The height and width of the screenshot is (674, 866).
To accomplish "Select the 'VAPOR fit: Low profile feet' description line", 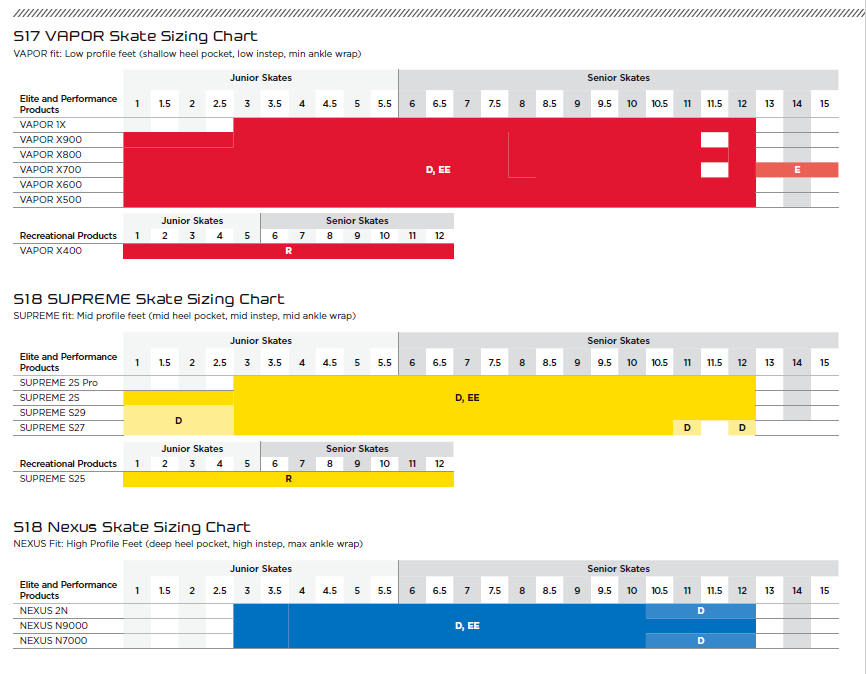I will 187,54.
